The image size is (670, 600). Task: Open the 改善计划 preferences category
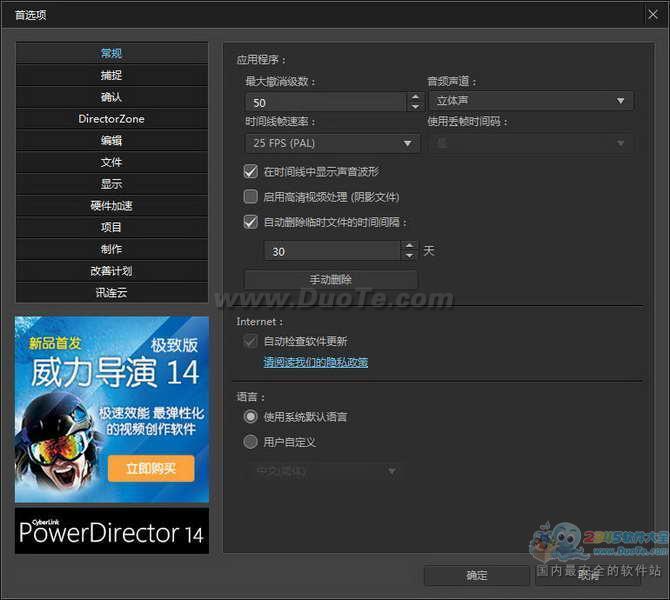tap(112, 271)
